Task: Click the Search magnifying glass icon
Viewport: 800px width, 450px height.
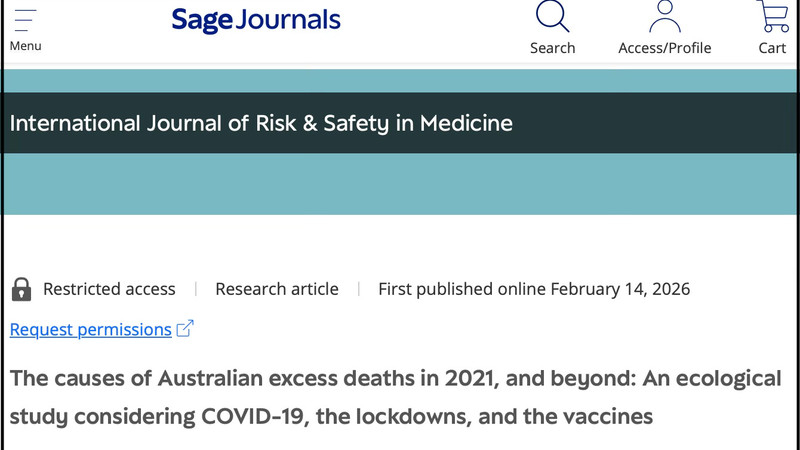Action: coord(552,17)
